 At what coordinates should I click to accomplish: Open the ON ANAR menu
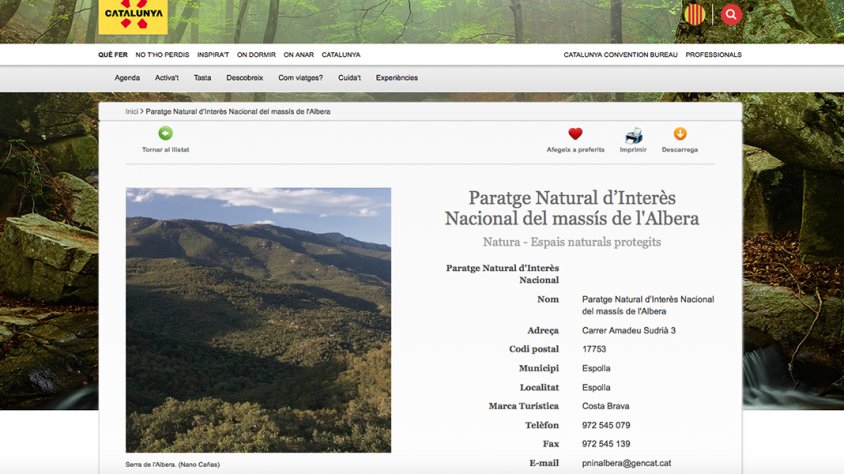[299, 55]
